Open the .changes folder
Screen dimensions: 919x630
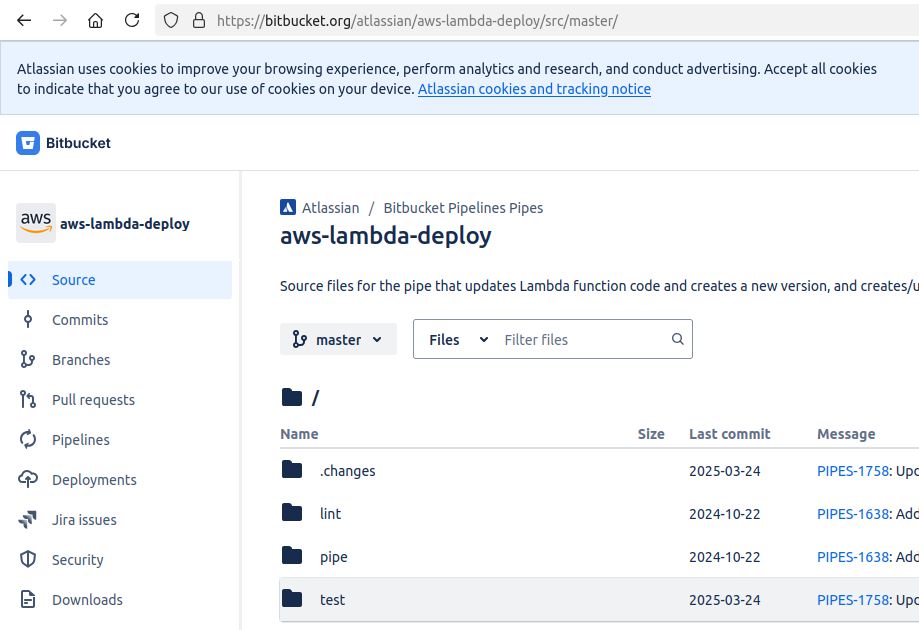(348, 471)
